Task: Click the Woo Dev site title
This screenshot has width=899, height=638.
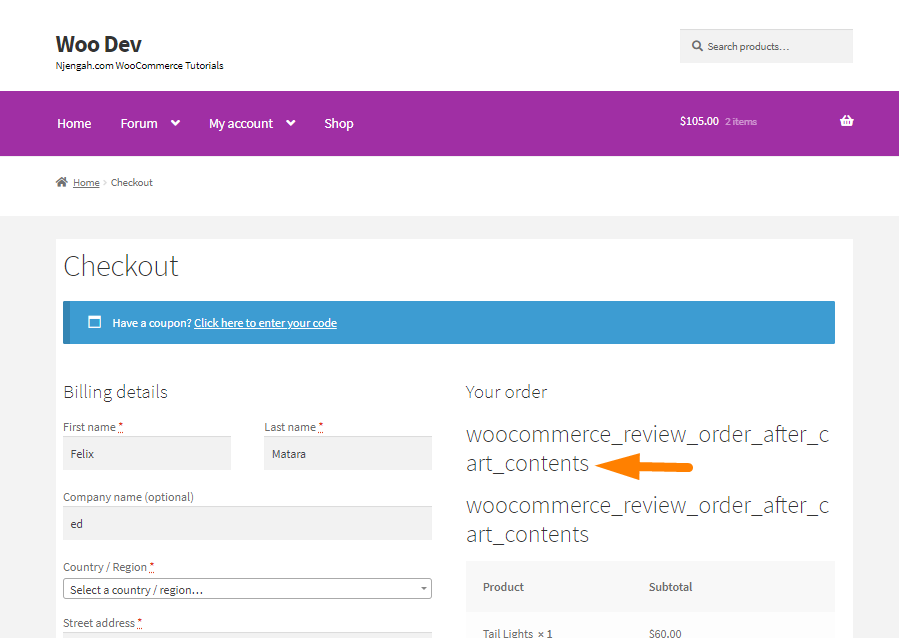Action: (x=99, y=44)
